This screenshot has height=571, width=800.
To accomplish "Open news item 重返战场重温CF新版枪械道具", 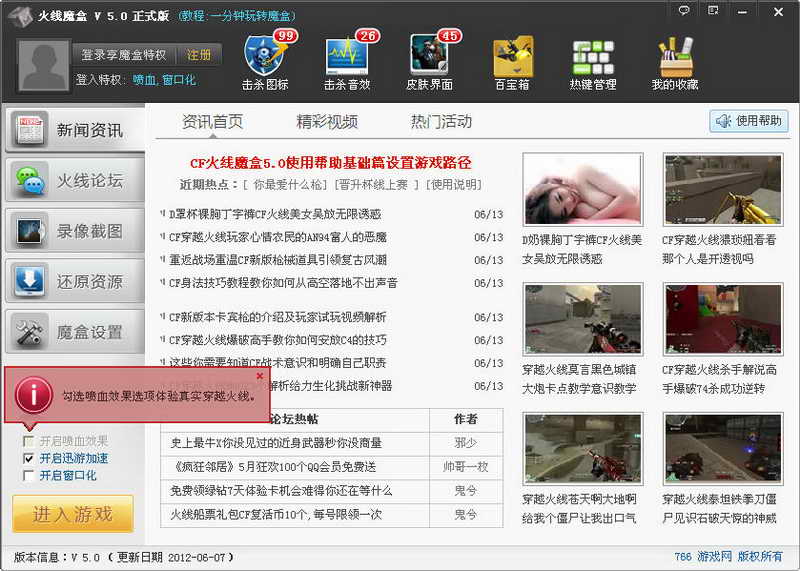I will point(278,260).
